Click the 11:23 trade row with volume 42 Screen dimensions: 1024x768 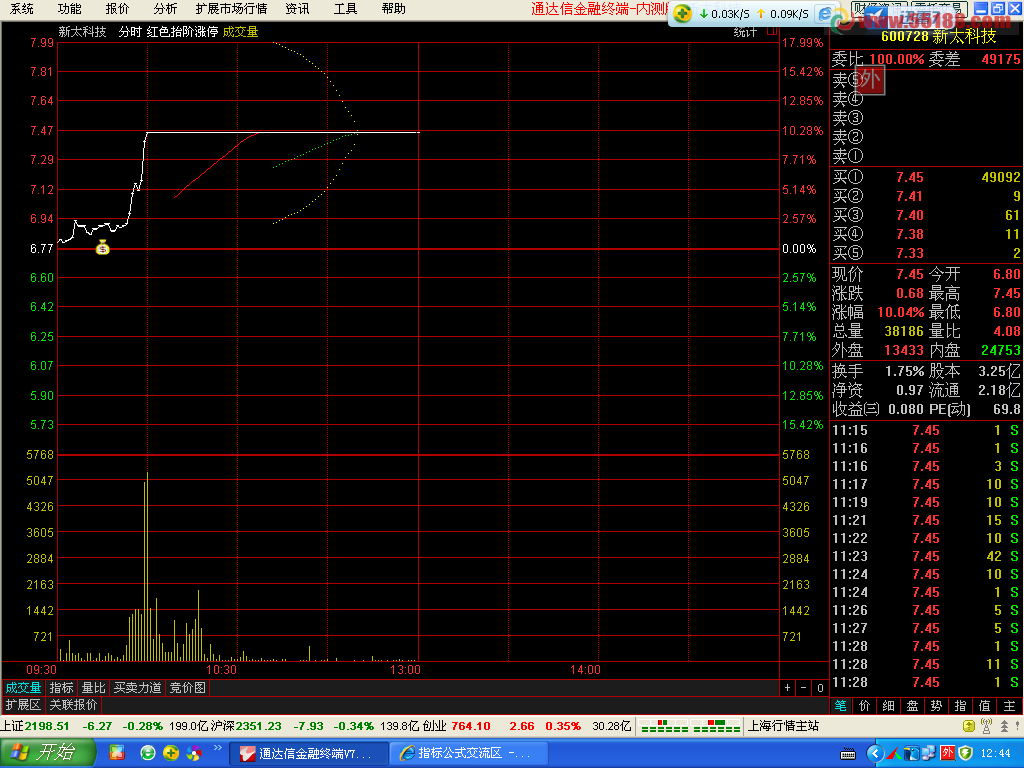pos(925,556)
